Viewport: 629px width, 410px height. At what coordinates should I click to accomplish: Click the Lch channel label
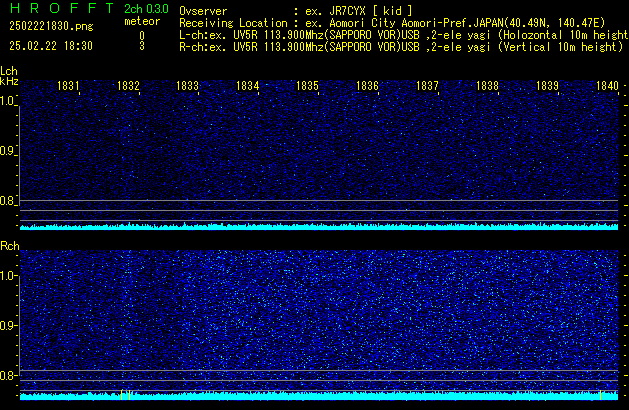(x=9, y=71)
